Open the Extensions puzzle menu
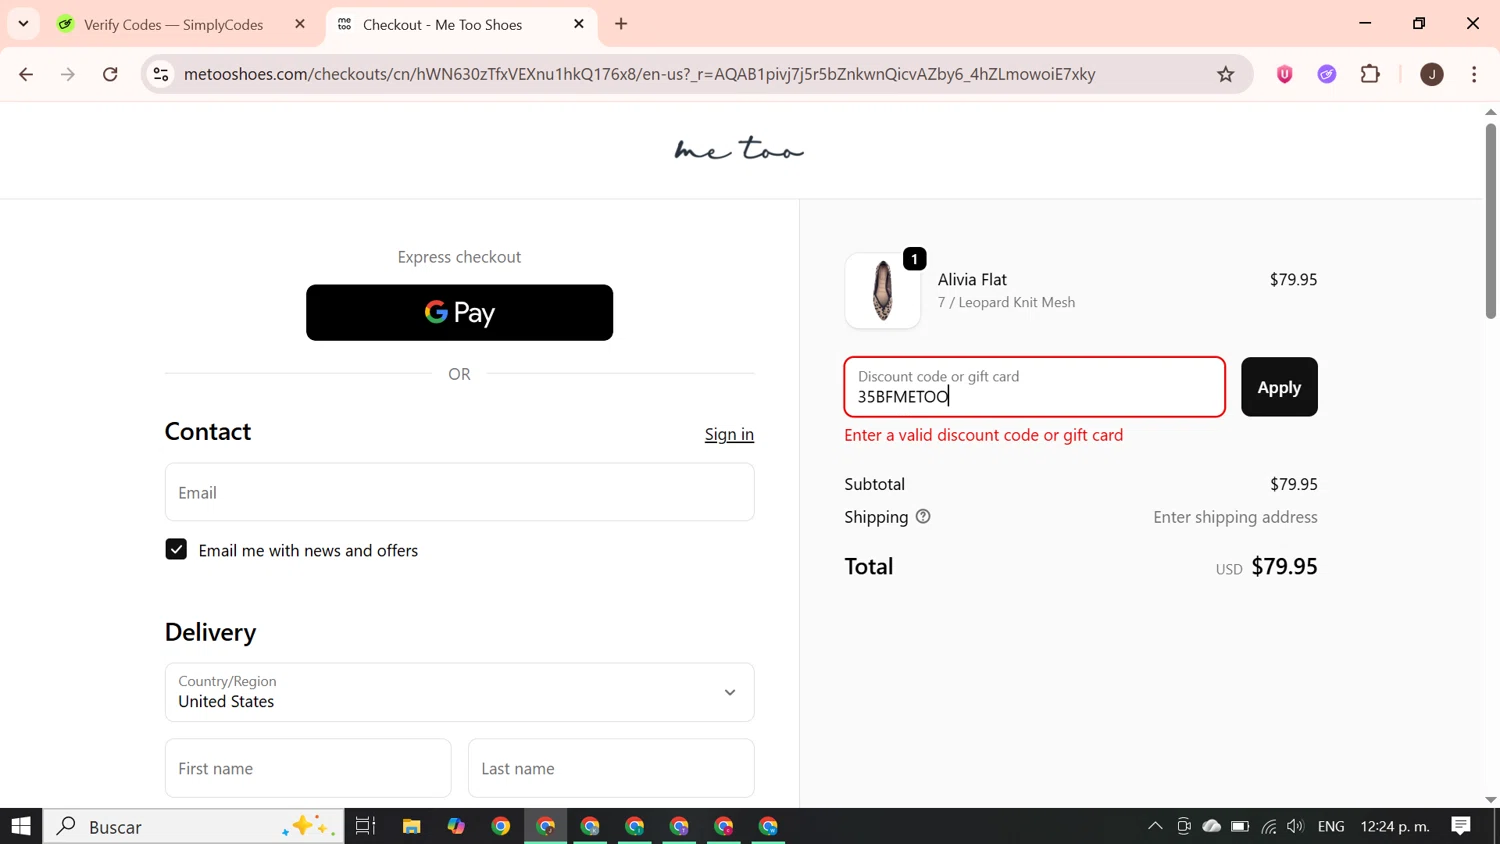Viewport: 1500px width, 844px height. click(x=1371, y=74)
